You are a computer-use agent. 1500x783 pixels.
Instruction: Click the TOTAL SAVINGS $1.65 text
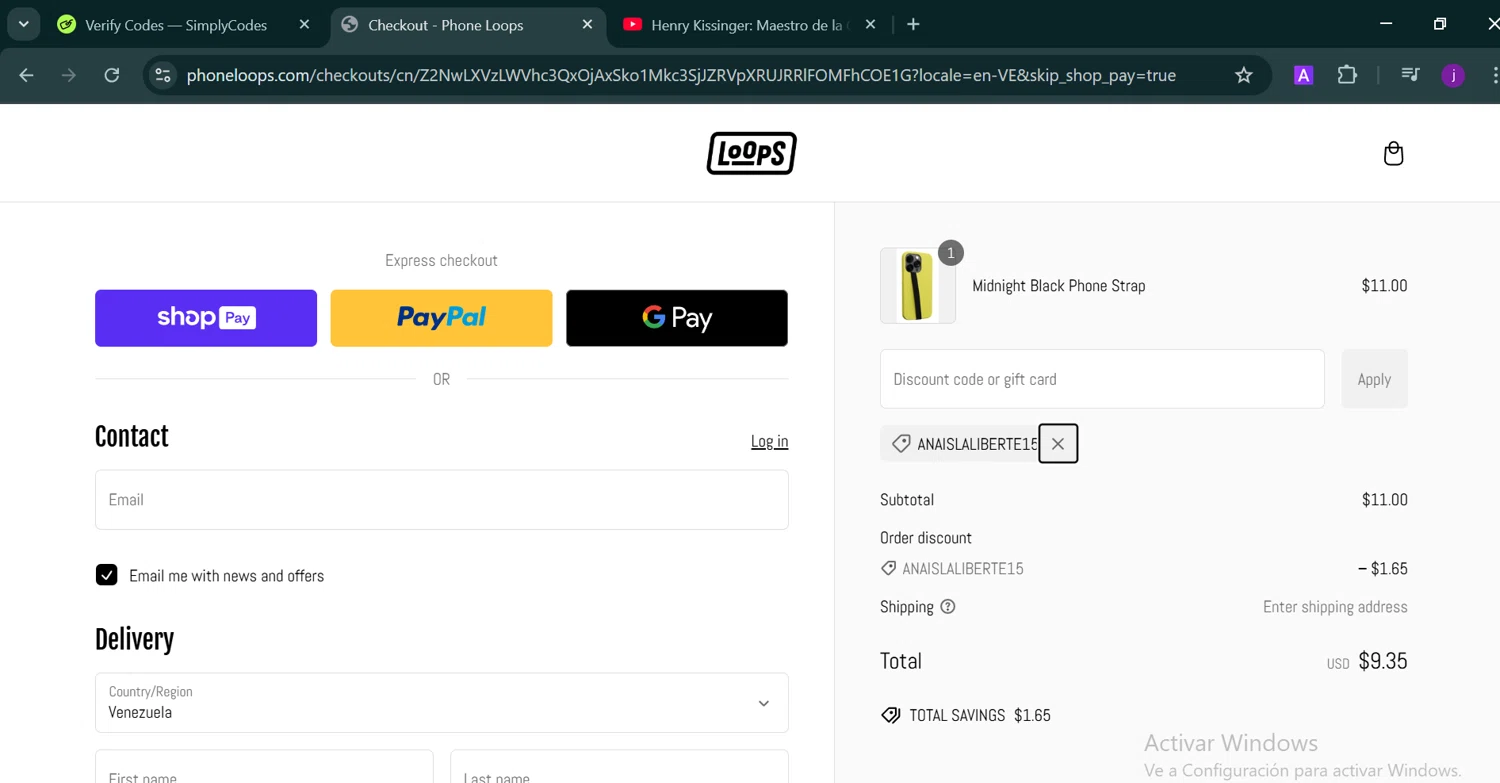979,715
